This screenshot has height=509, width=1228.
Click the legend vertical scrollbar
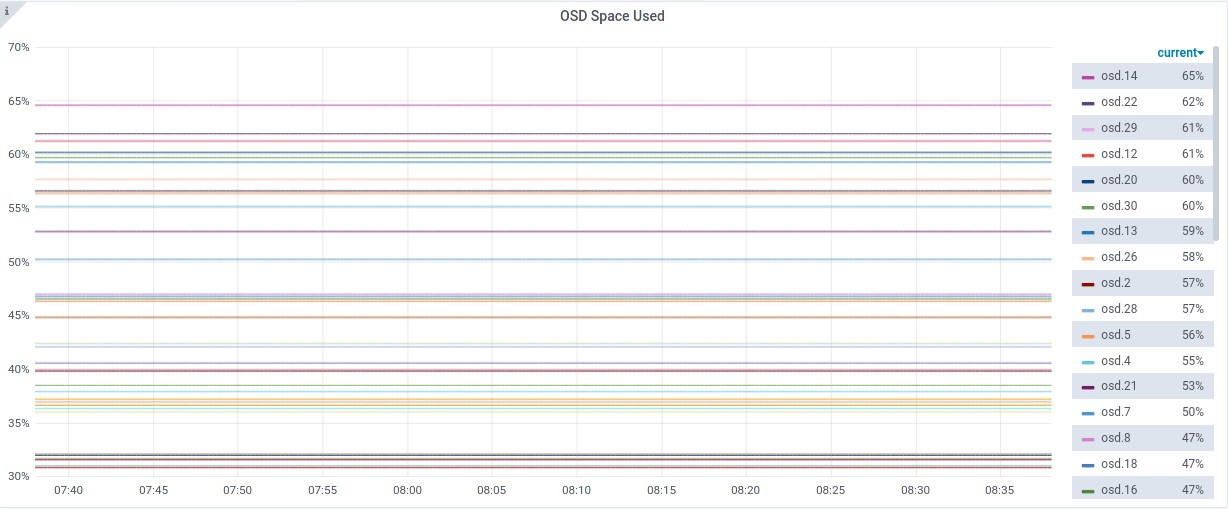point(1216,142)
